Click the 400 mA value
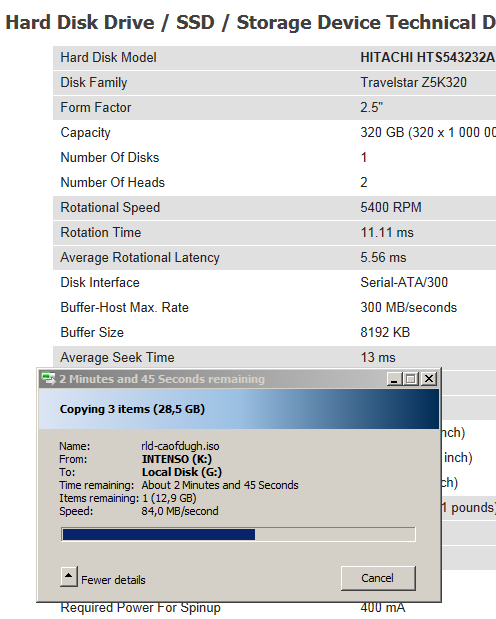Viewport: 496px width, 619px height. [383, 608]
